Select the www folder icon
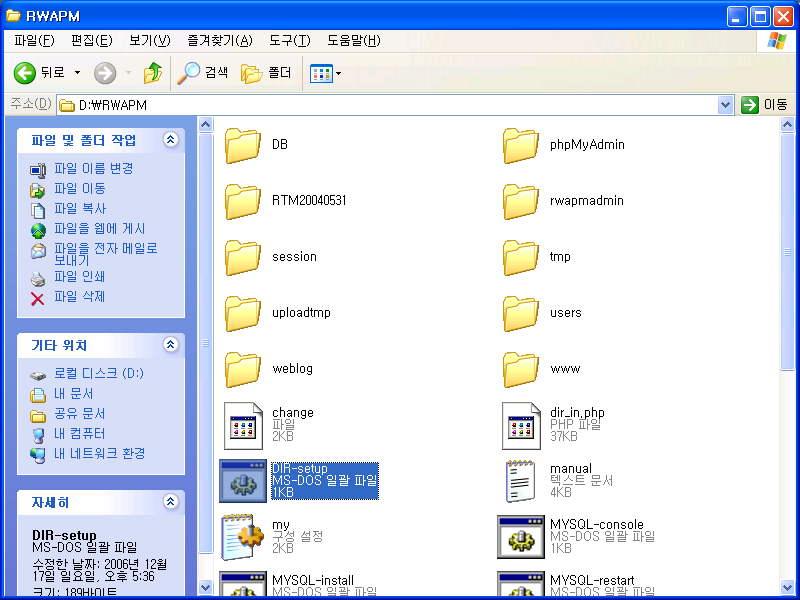The height and width of the screenshot is (600, 800). pos(520,370)
